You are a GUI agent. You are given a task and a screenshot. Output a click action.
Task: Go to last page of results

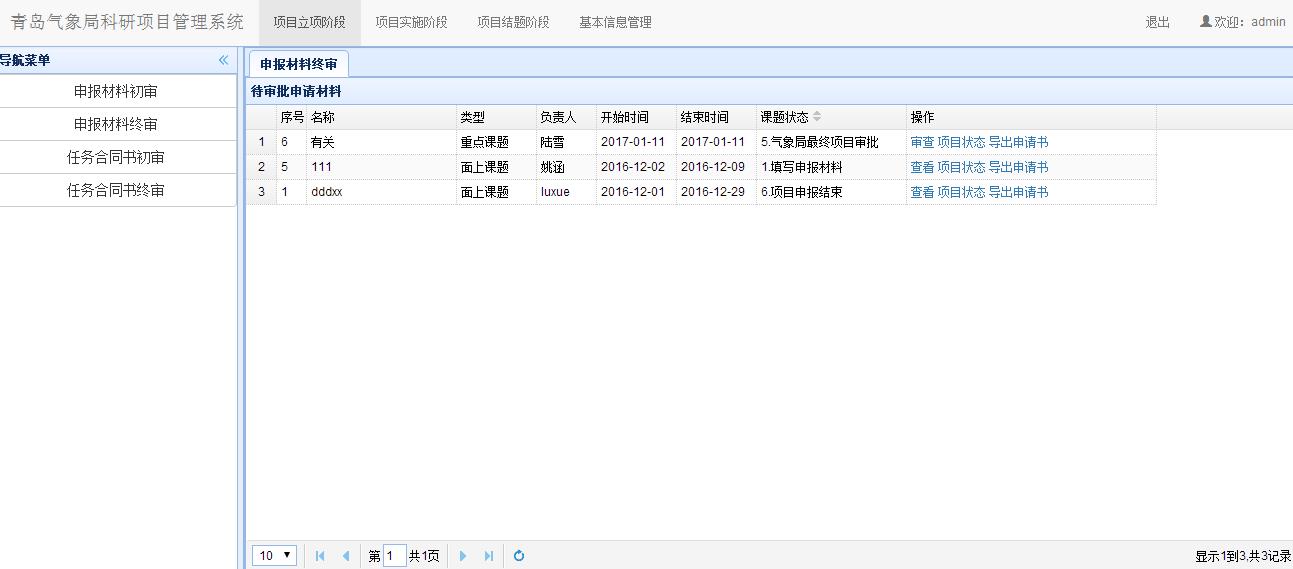489,556
